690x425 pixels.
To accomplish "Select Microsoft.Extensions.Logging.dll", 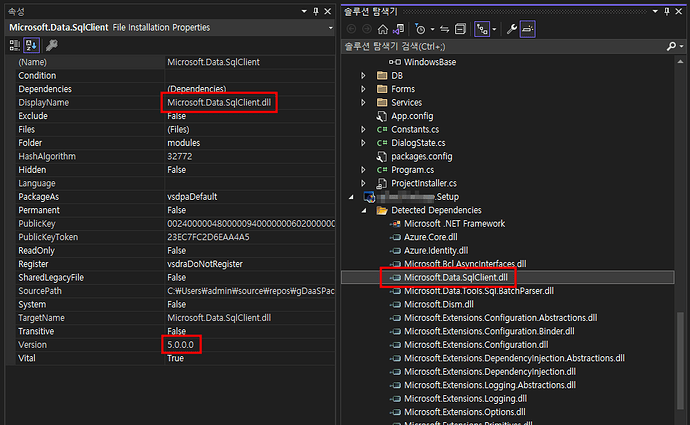I will pos(466,399).
